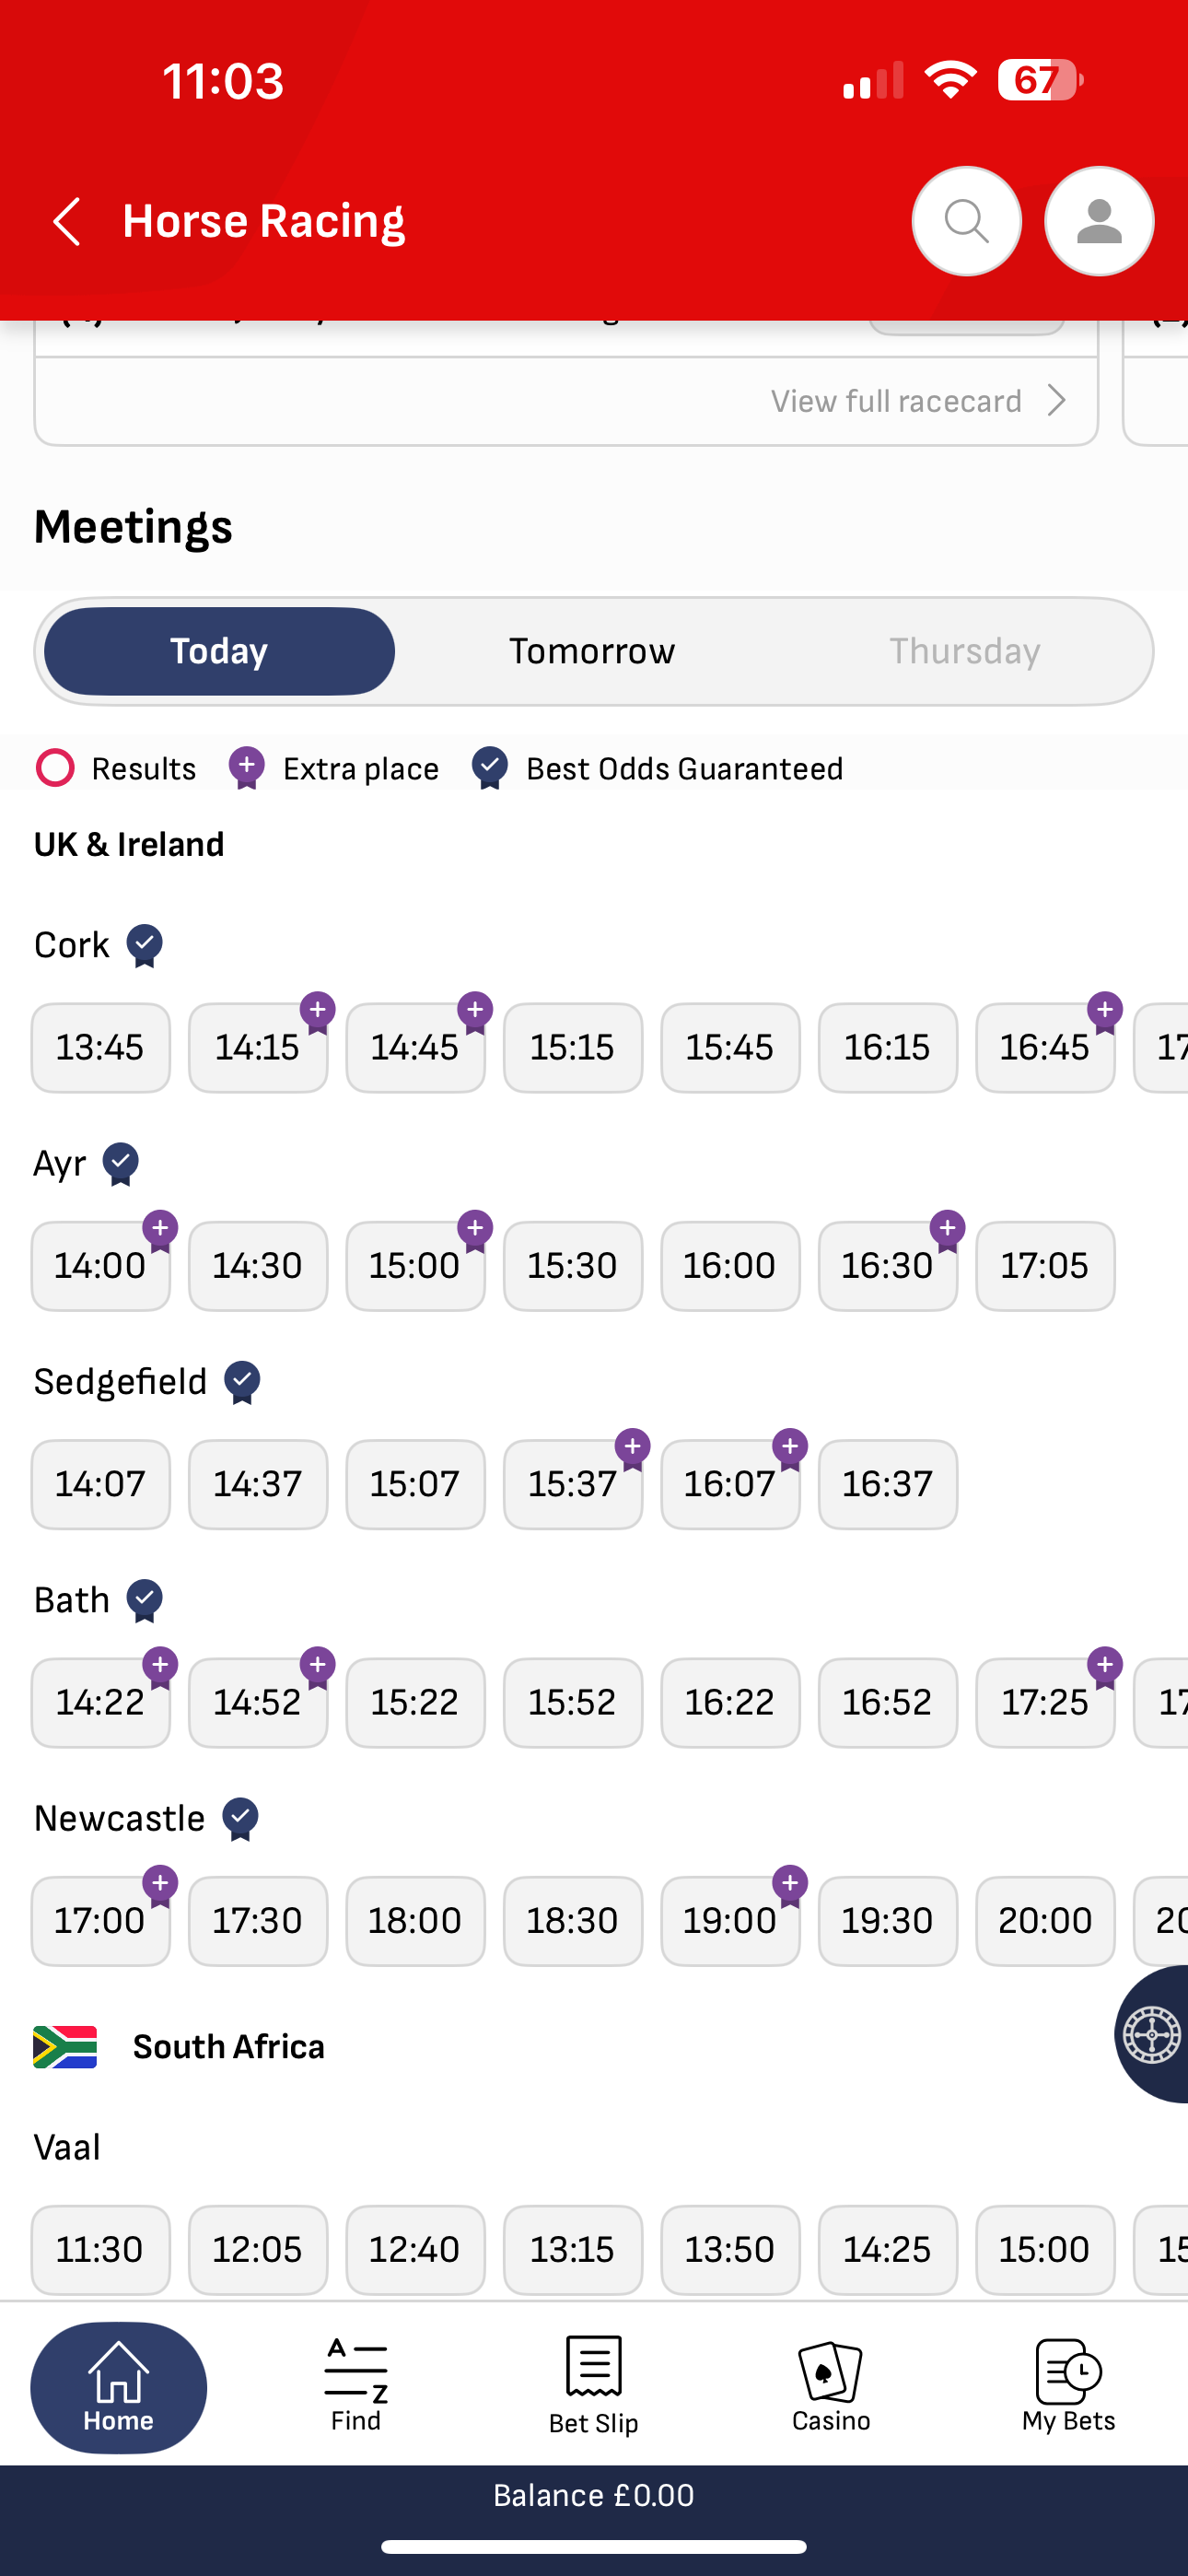This screenshot has width=1188, height=2576.
Task: Select the Today meetings toggle
Action: click(x=219, y=651)
